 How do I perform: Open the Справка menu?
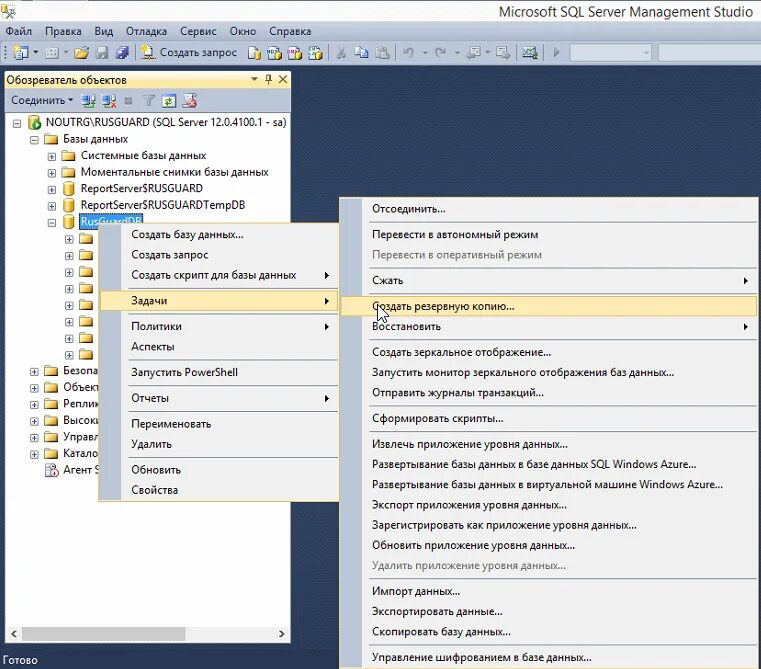click(x=290, y=31)
